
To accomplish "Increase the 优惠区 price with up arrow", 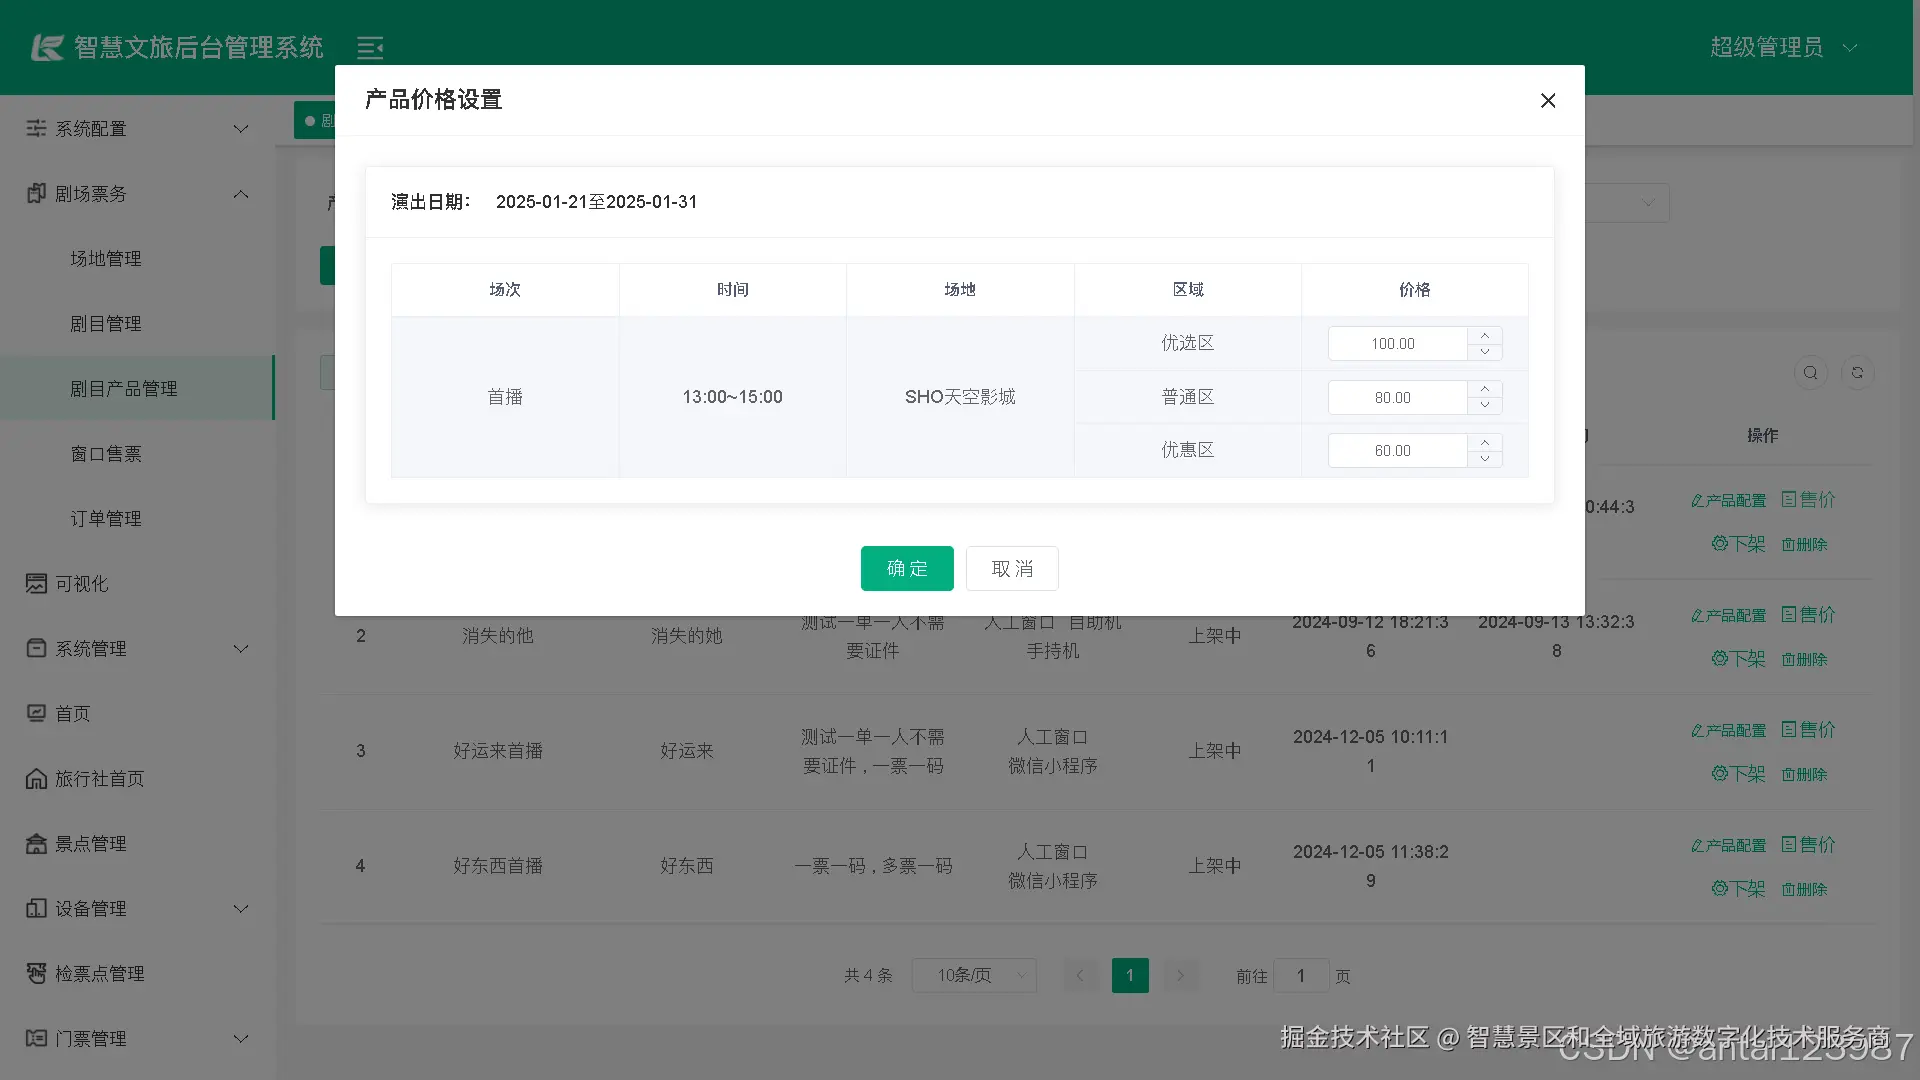I will (1485, 443).
